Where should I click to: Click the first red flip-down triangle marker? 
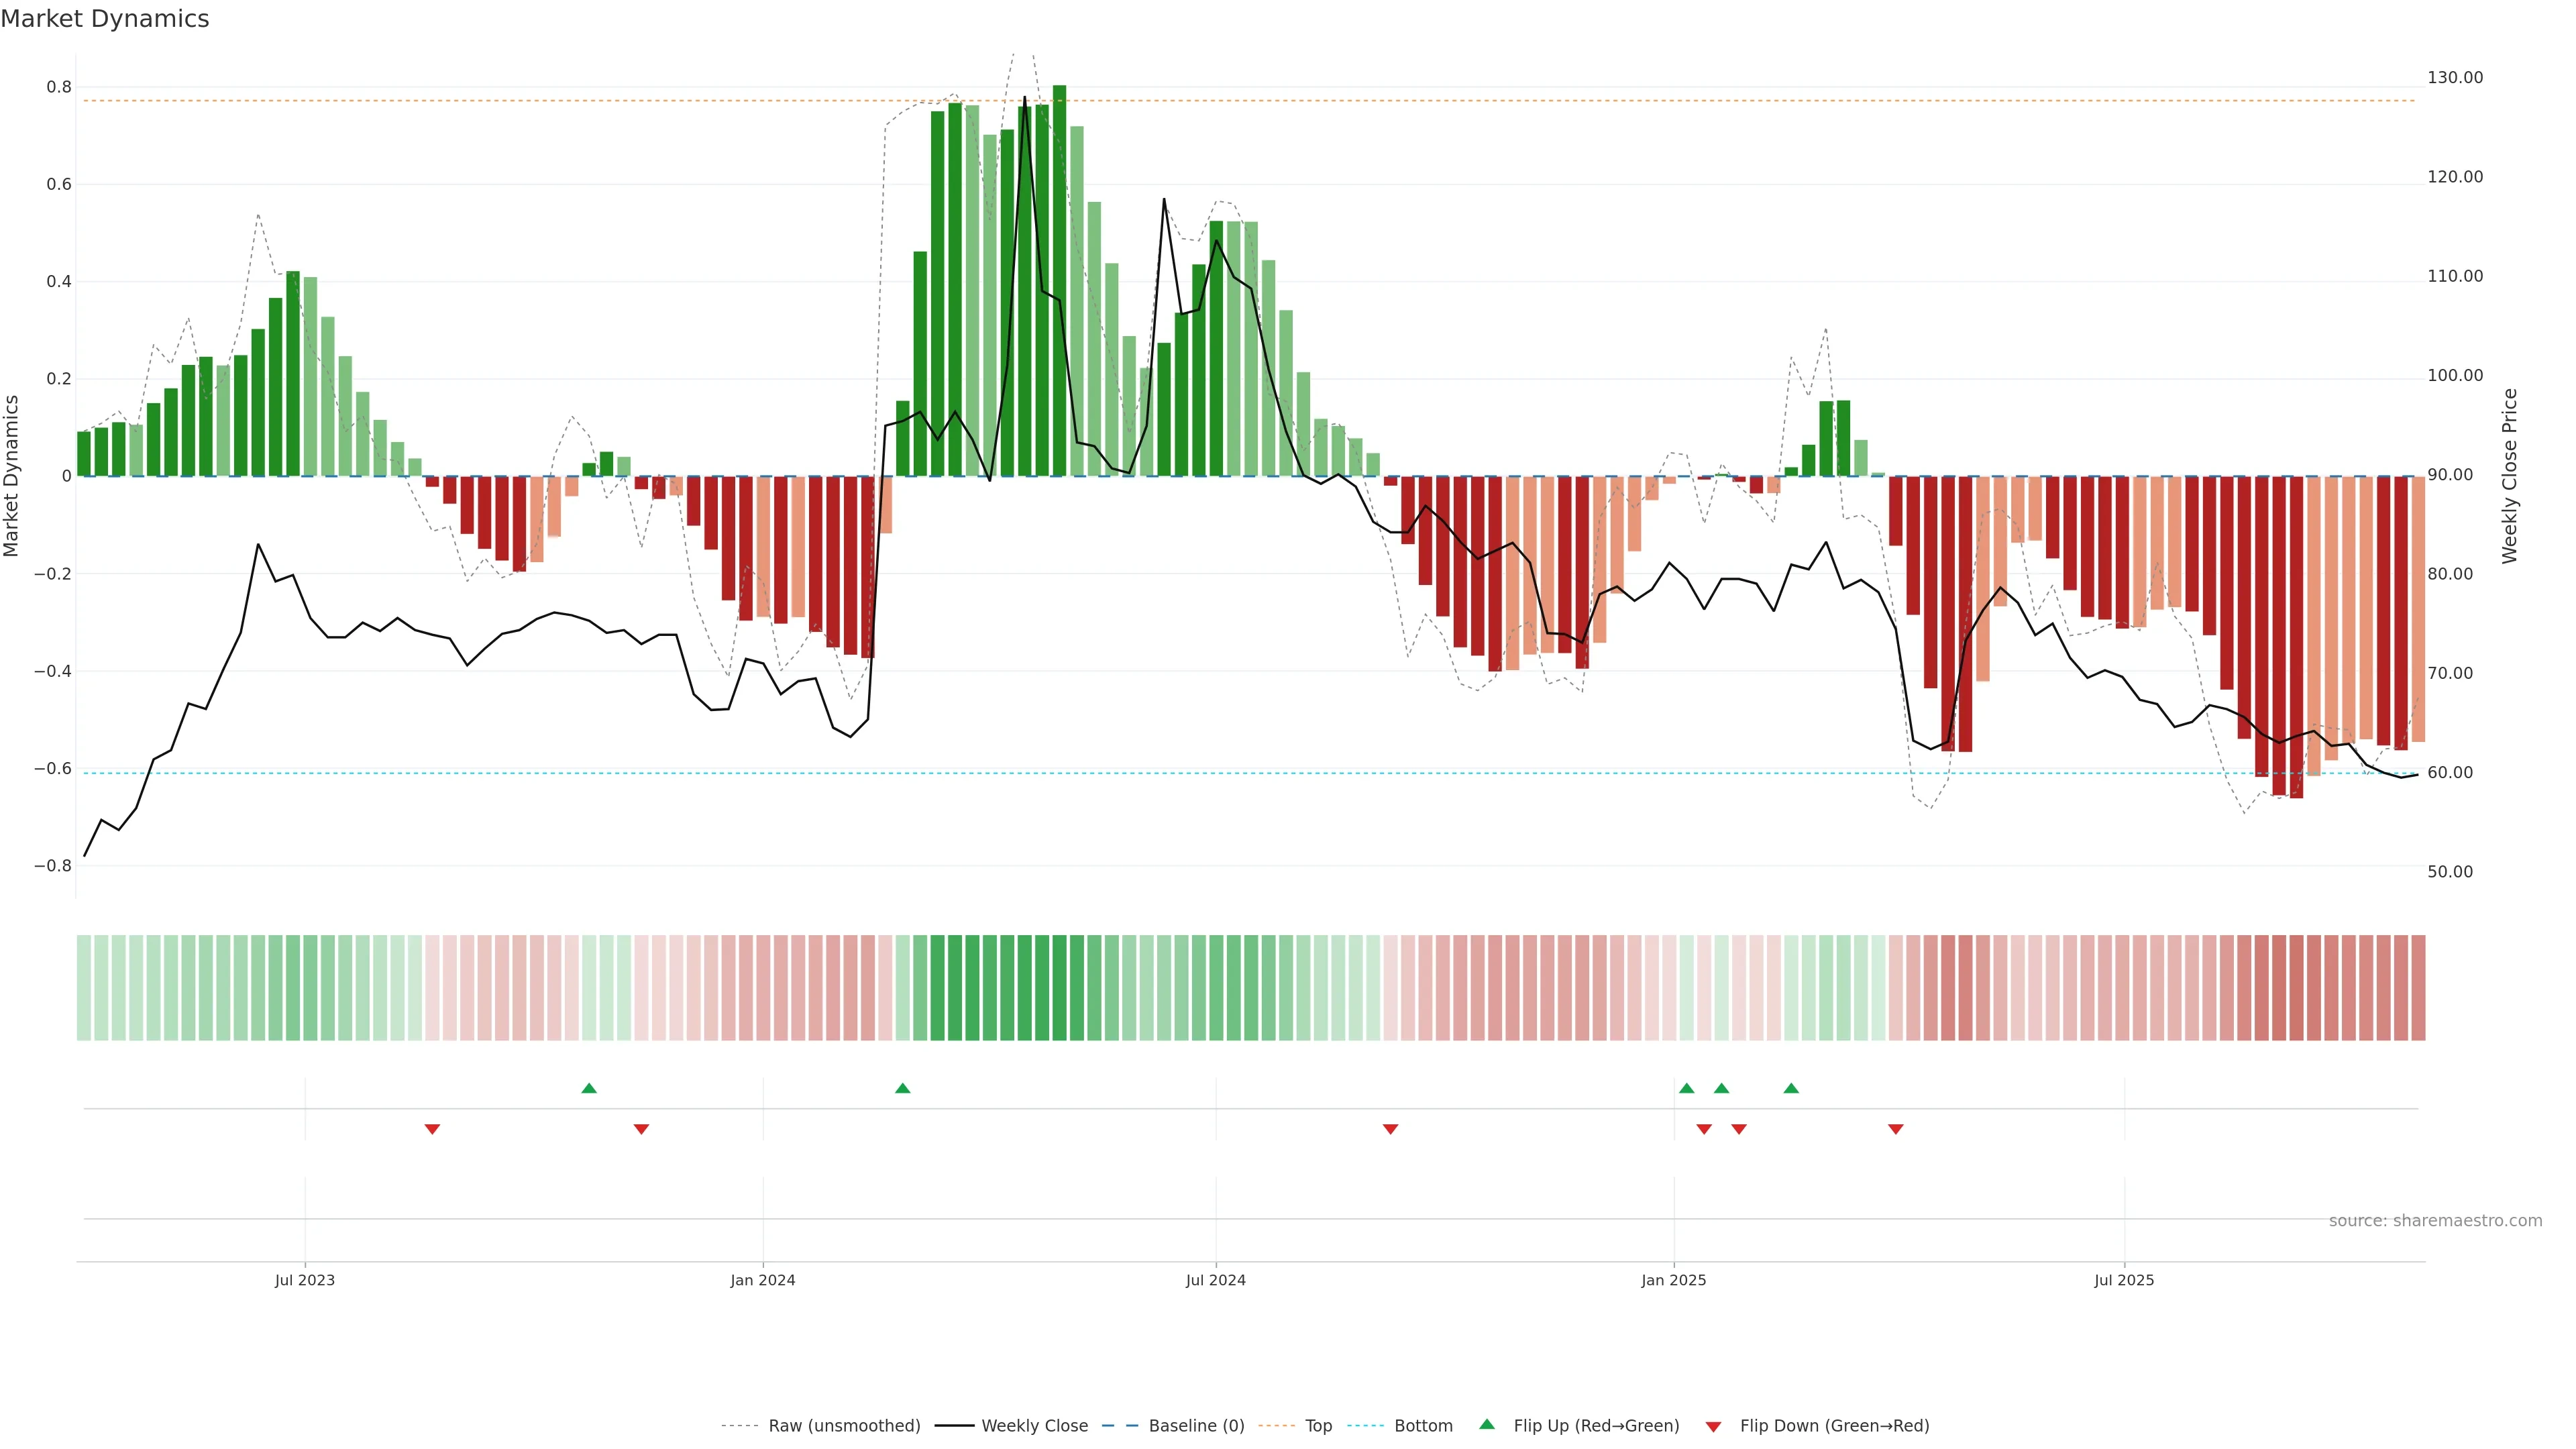(x=432, y=1129)
